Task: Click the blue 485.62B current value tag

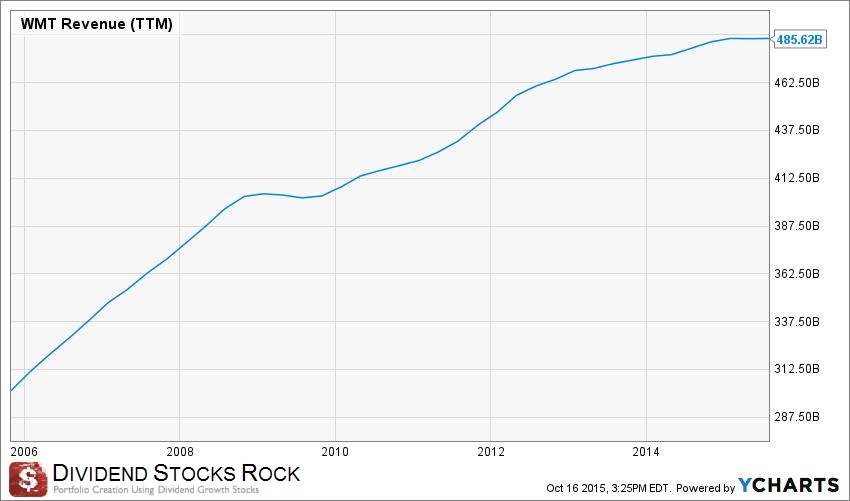Action: point(800,39)
